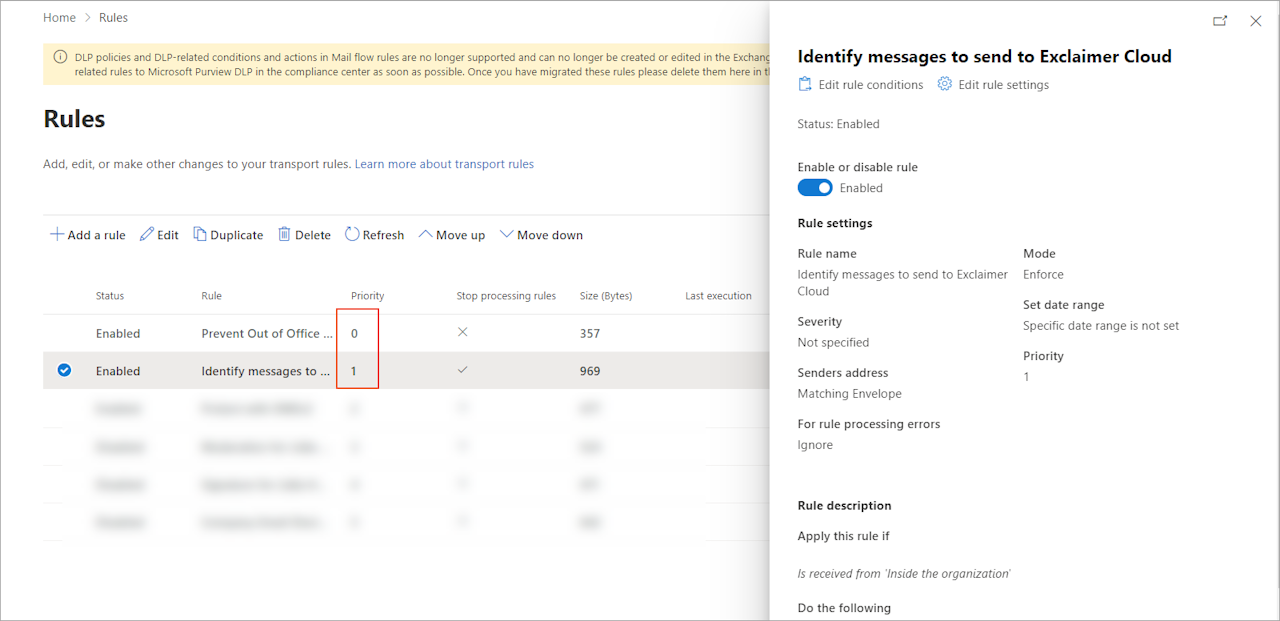
Task: Pop out the rule details panel
Action: 1219,19
